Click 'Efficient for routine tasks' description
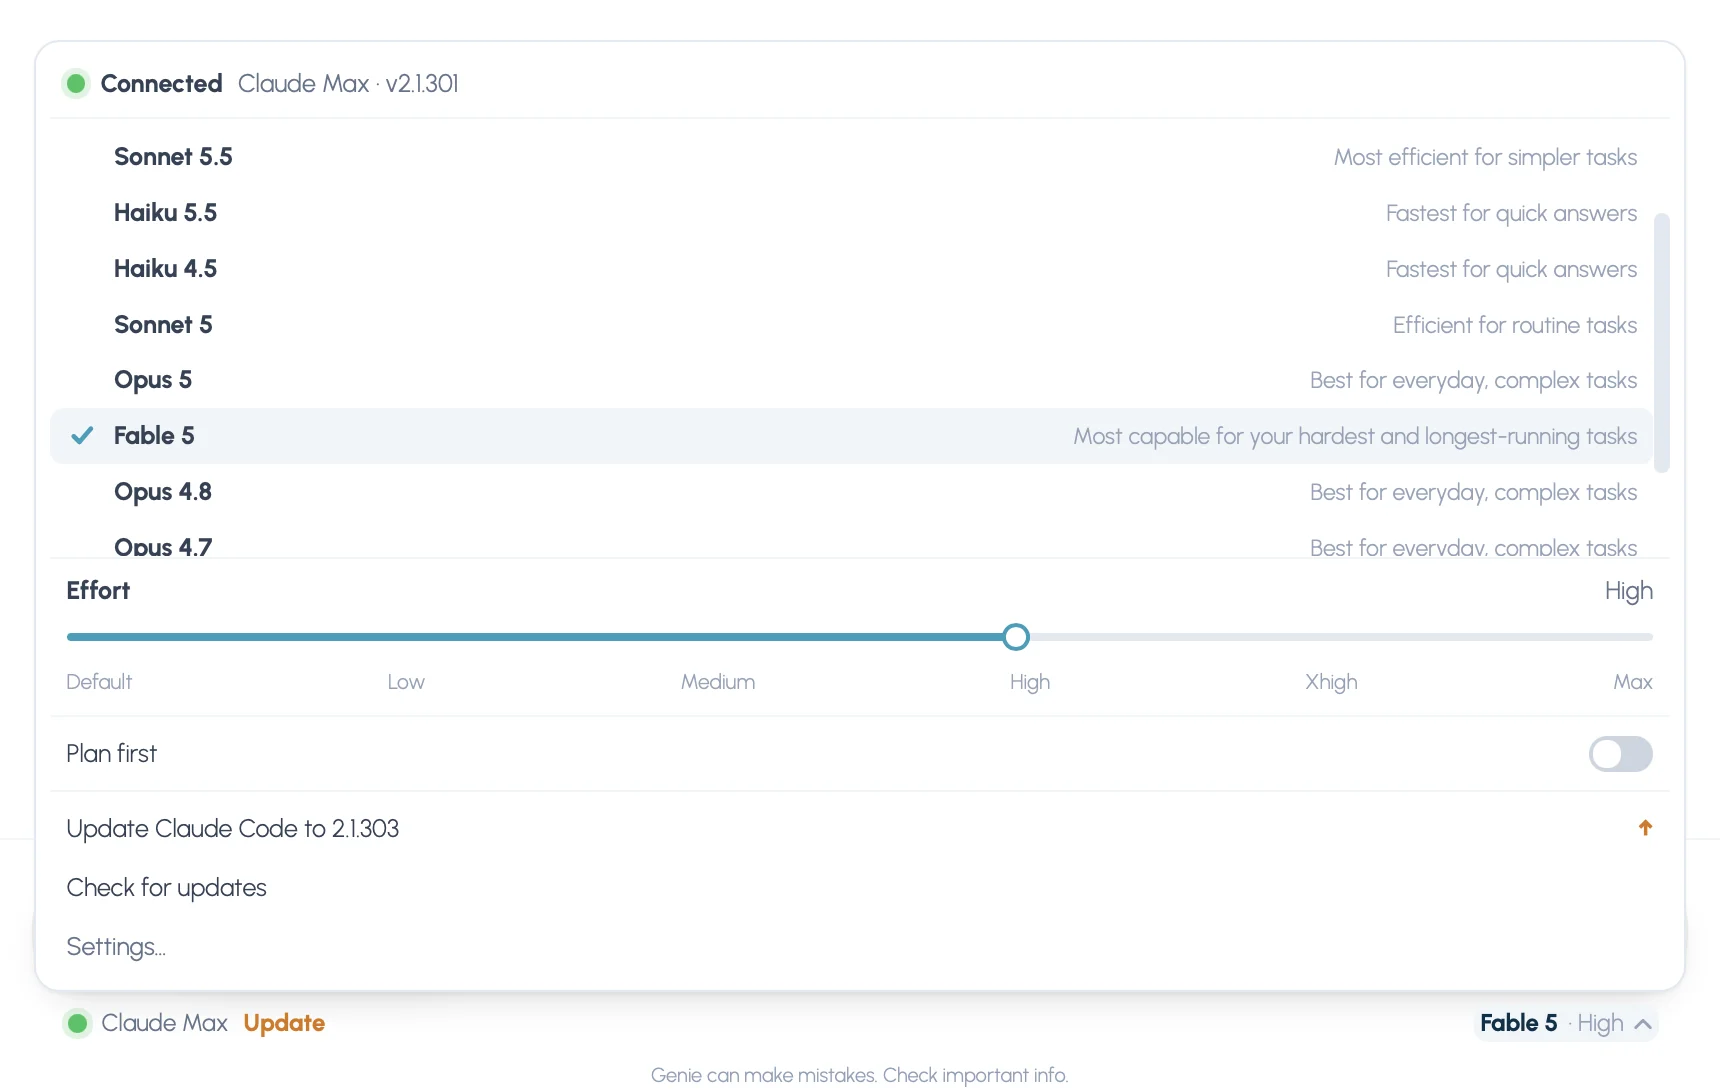 point(1515,326)
